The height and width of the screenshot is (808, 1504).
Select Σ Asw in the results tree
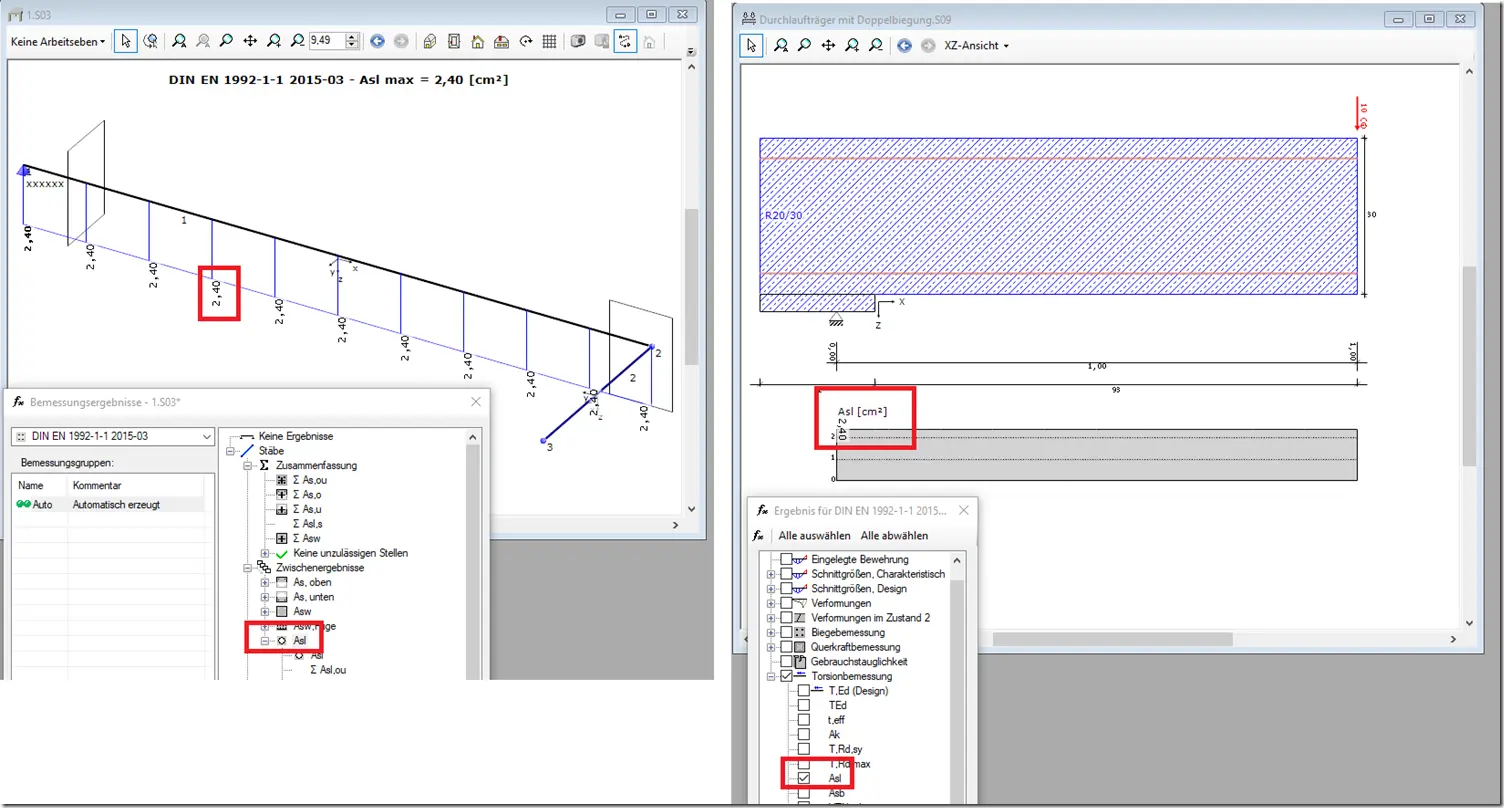[x=306, y=539]
